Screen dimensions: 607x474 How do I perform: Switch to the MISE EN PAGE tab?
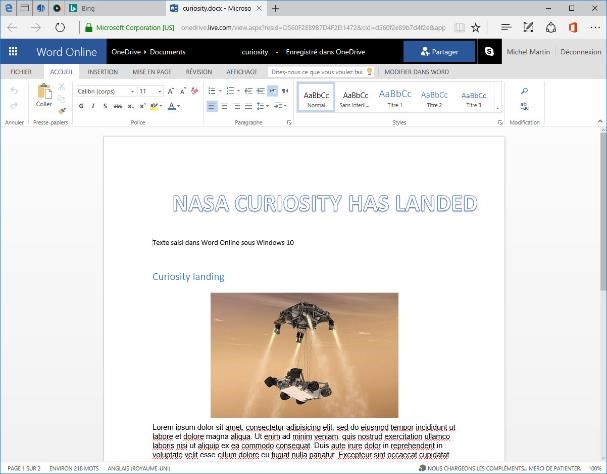152,72
